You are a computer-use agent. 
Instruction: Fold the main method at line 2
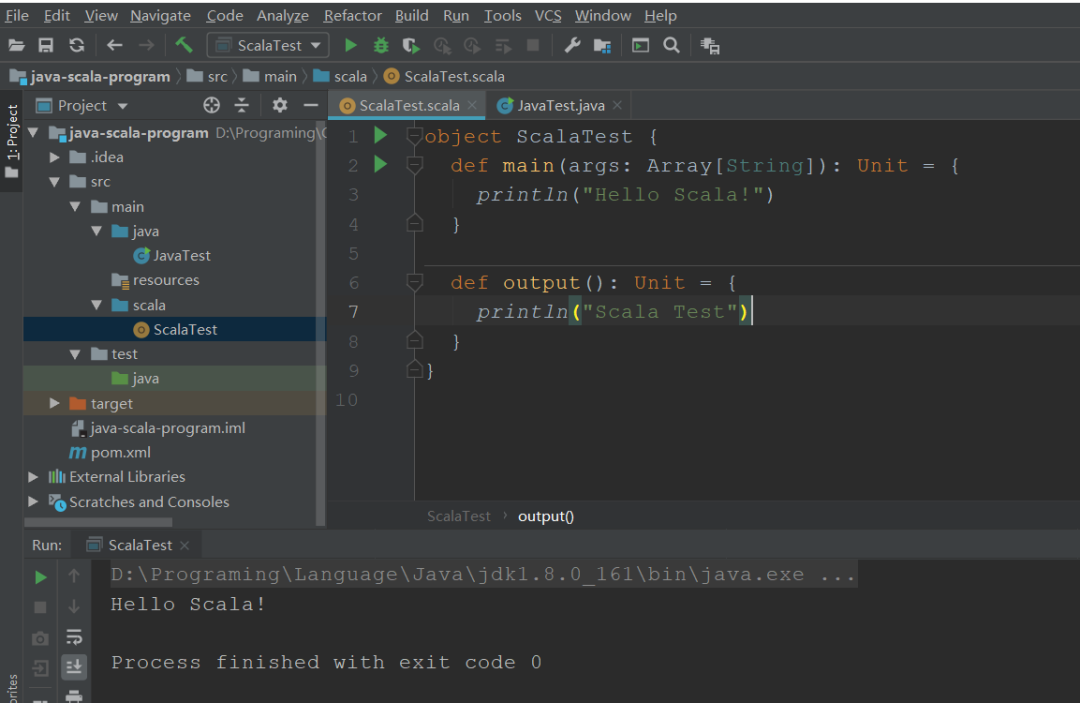pos(414,165)
